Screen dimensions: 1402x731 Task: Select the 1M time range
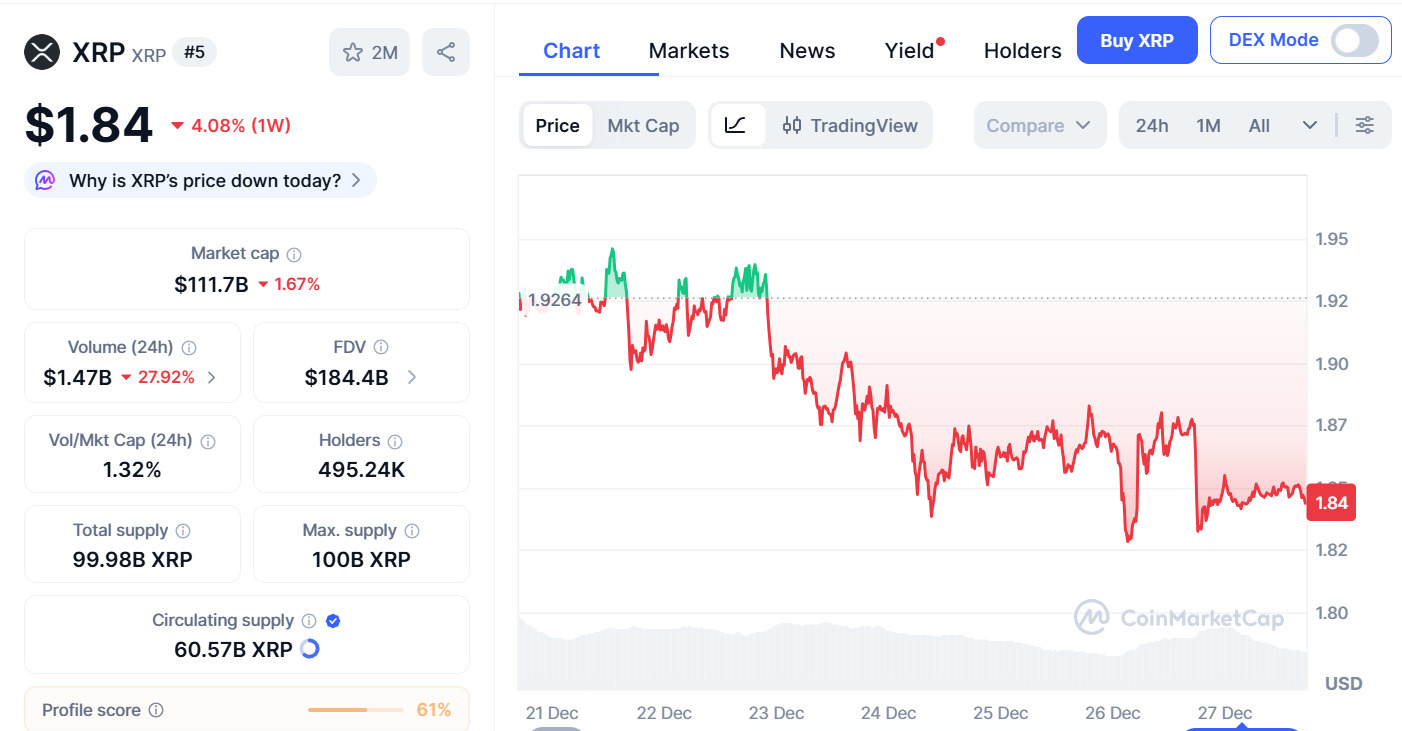click(1208, 125)
